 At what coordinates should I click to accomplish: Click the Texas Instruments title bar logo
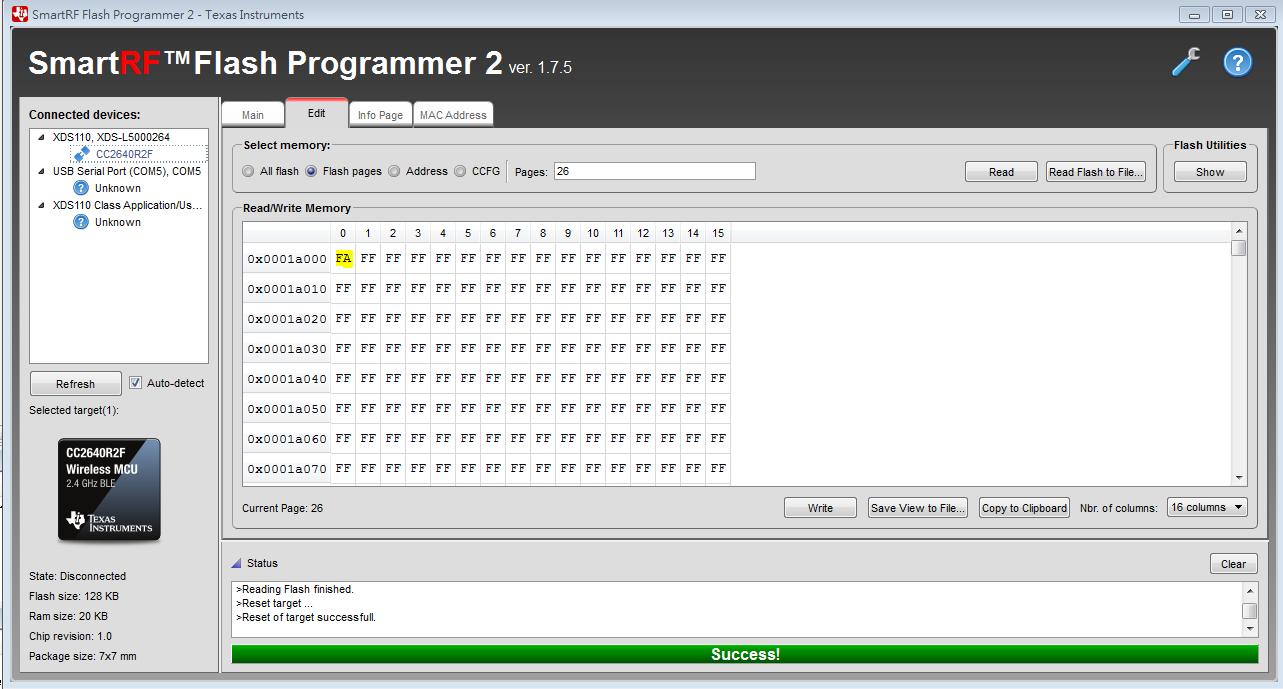(19, 14)
